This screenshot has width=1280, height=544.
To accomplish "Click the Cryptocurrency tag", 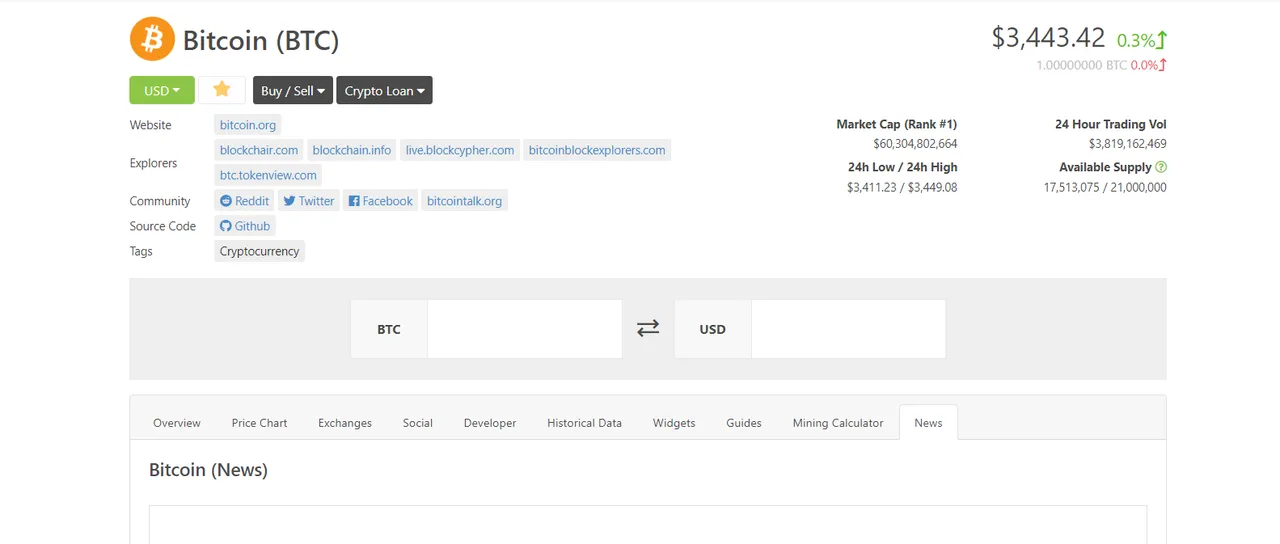I will [259, 251].
